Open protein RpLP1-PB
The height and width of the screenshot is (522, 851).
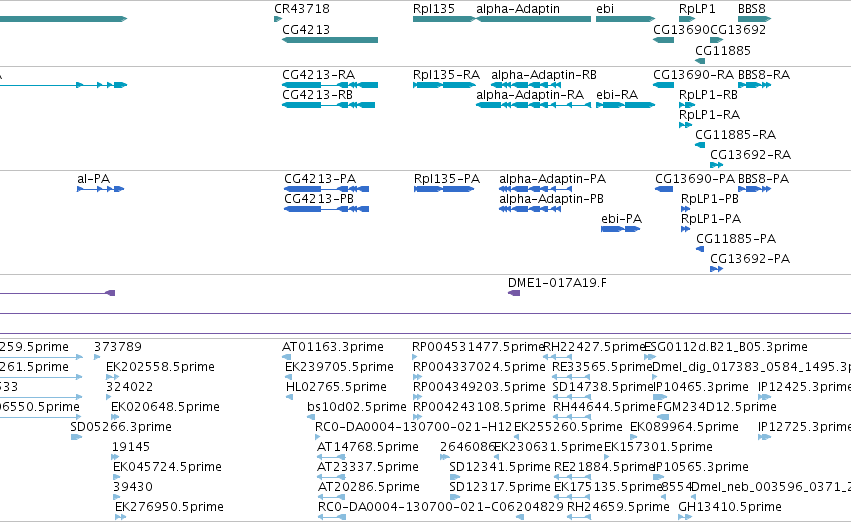tap(710, 199)
